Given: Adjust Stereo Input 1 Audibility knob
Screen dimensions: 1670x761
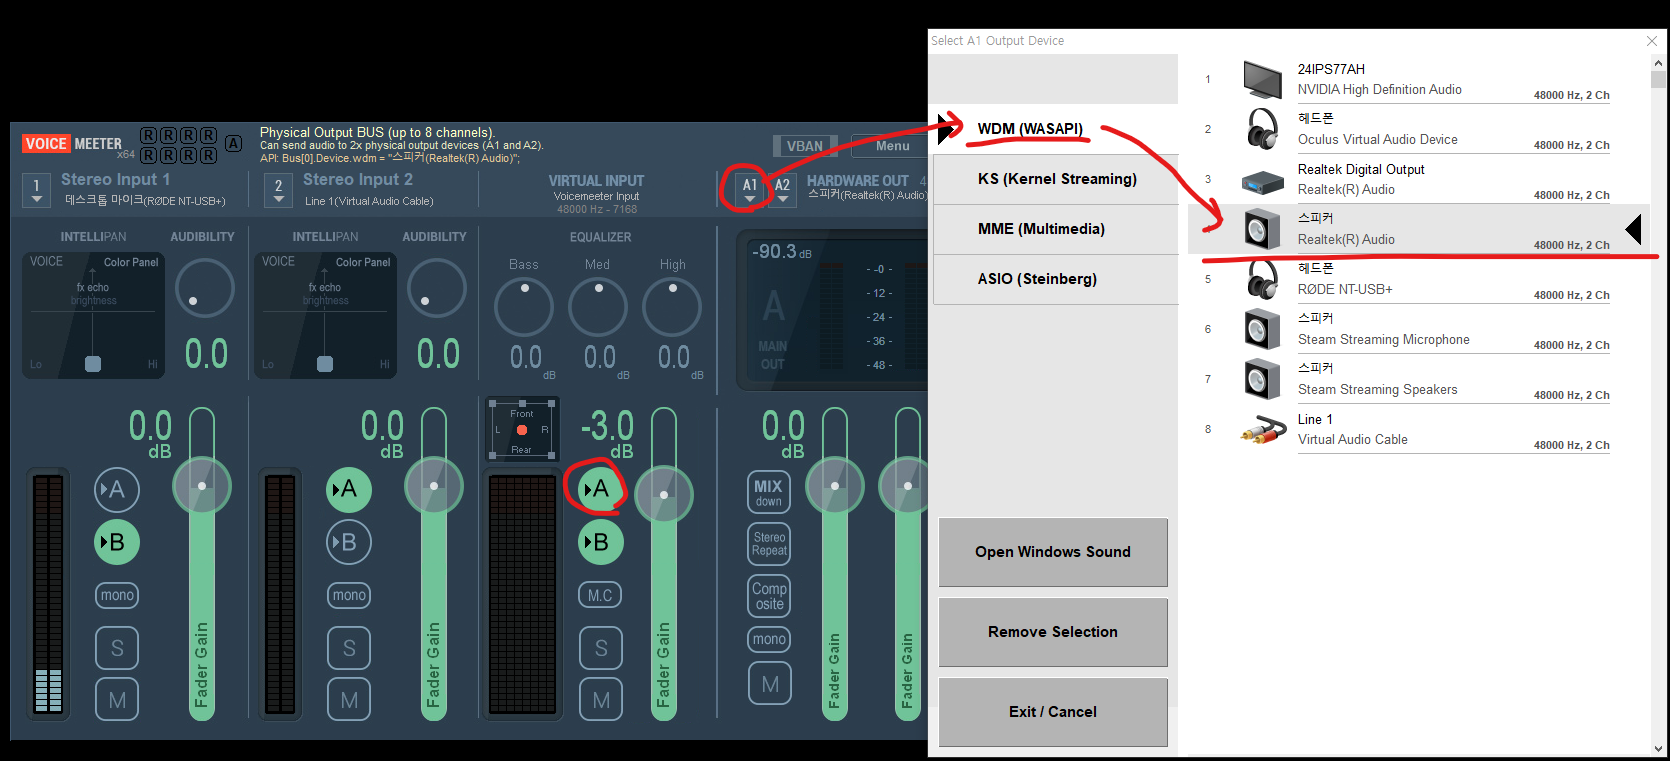Looking at the screenshot, I should [x=204, y=289].
